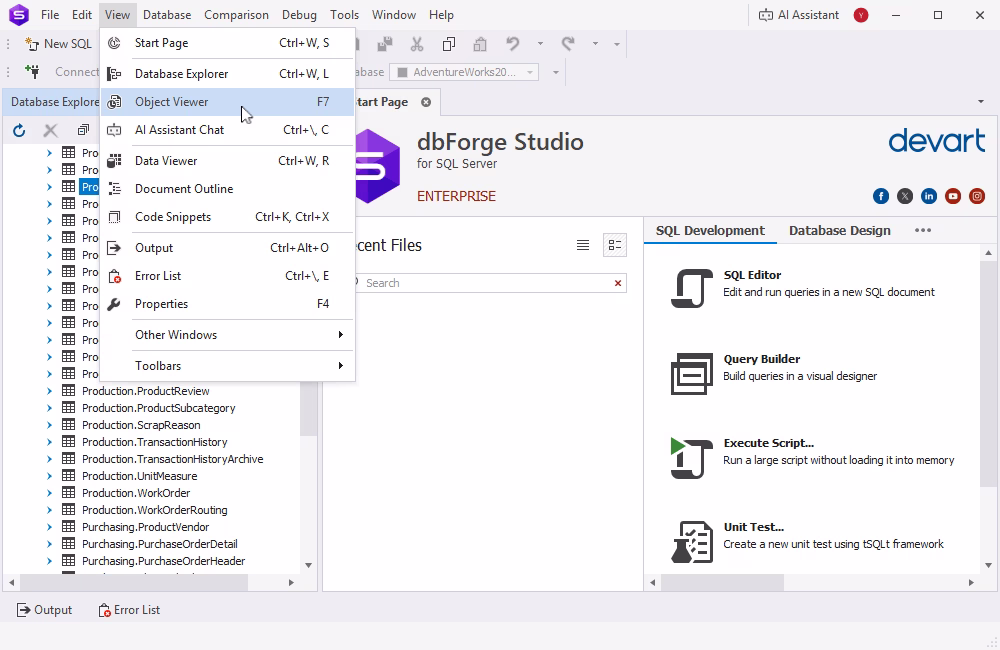The image size is (1000, 650).
Task: Click the YouTube icon on the Start Page
Action: [x=952, y=196]
